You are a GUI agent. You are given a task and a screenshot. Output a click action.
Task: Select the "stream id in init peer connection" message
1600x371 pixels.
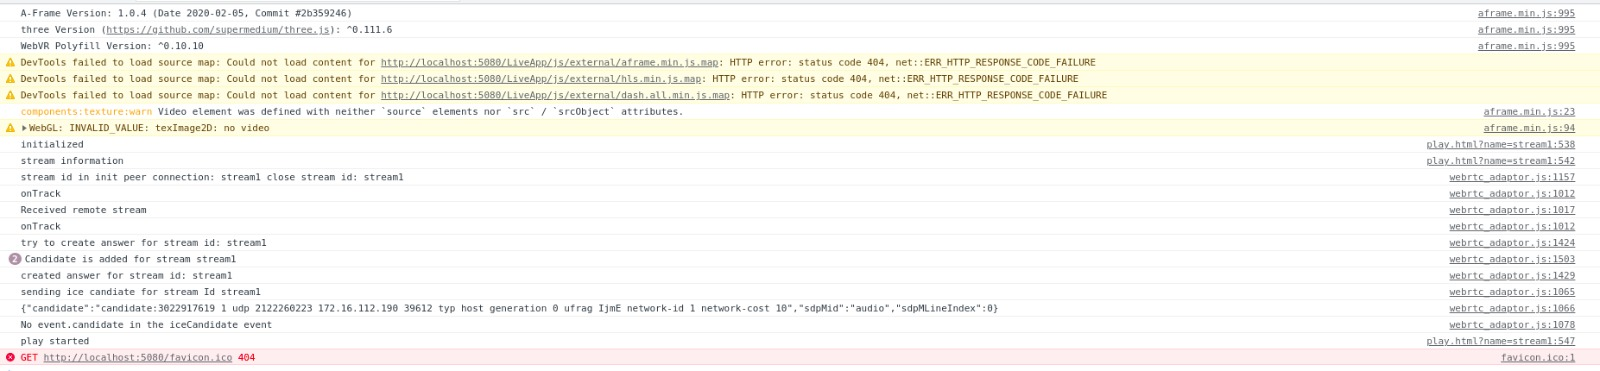coord(212,177)
